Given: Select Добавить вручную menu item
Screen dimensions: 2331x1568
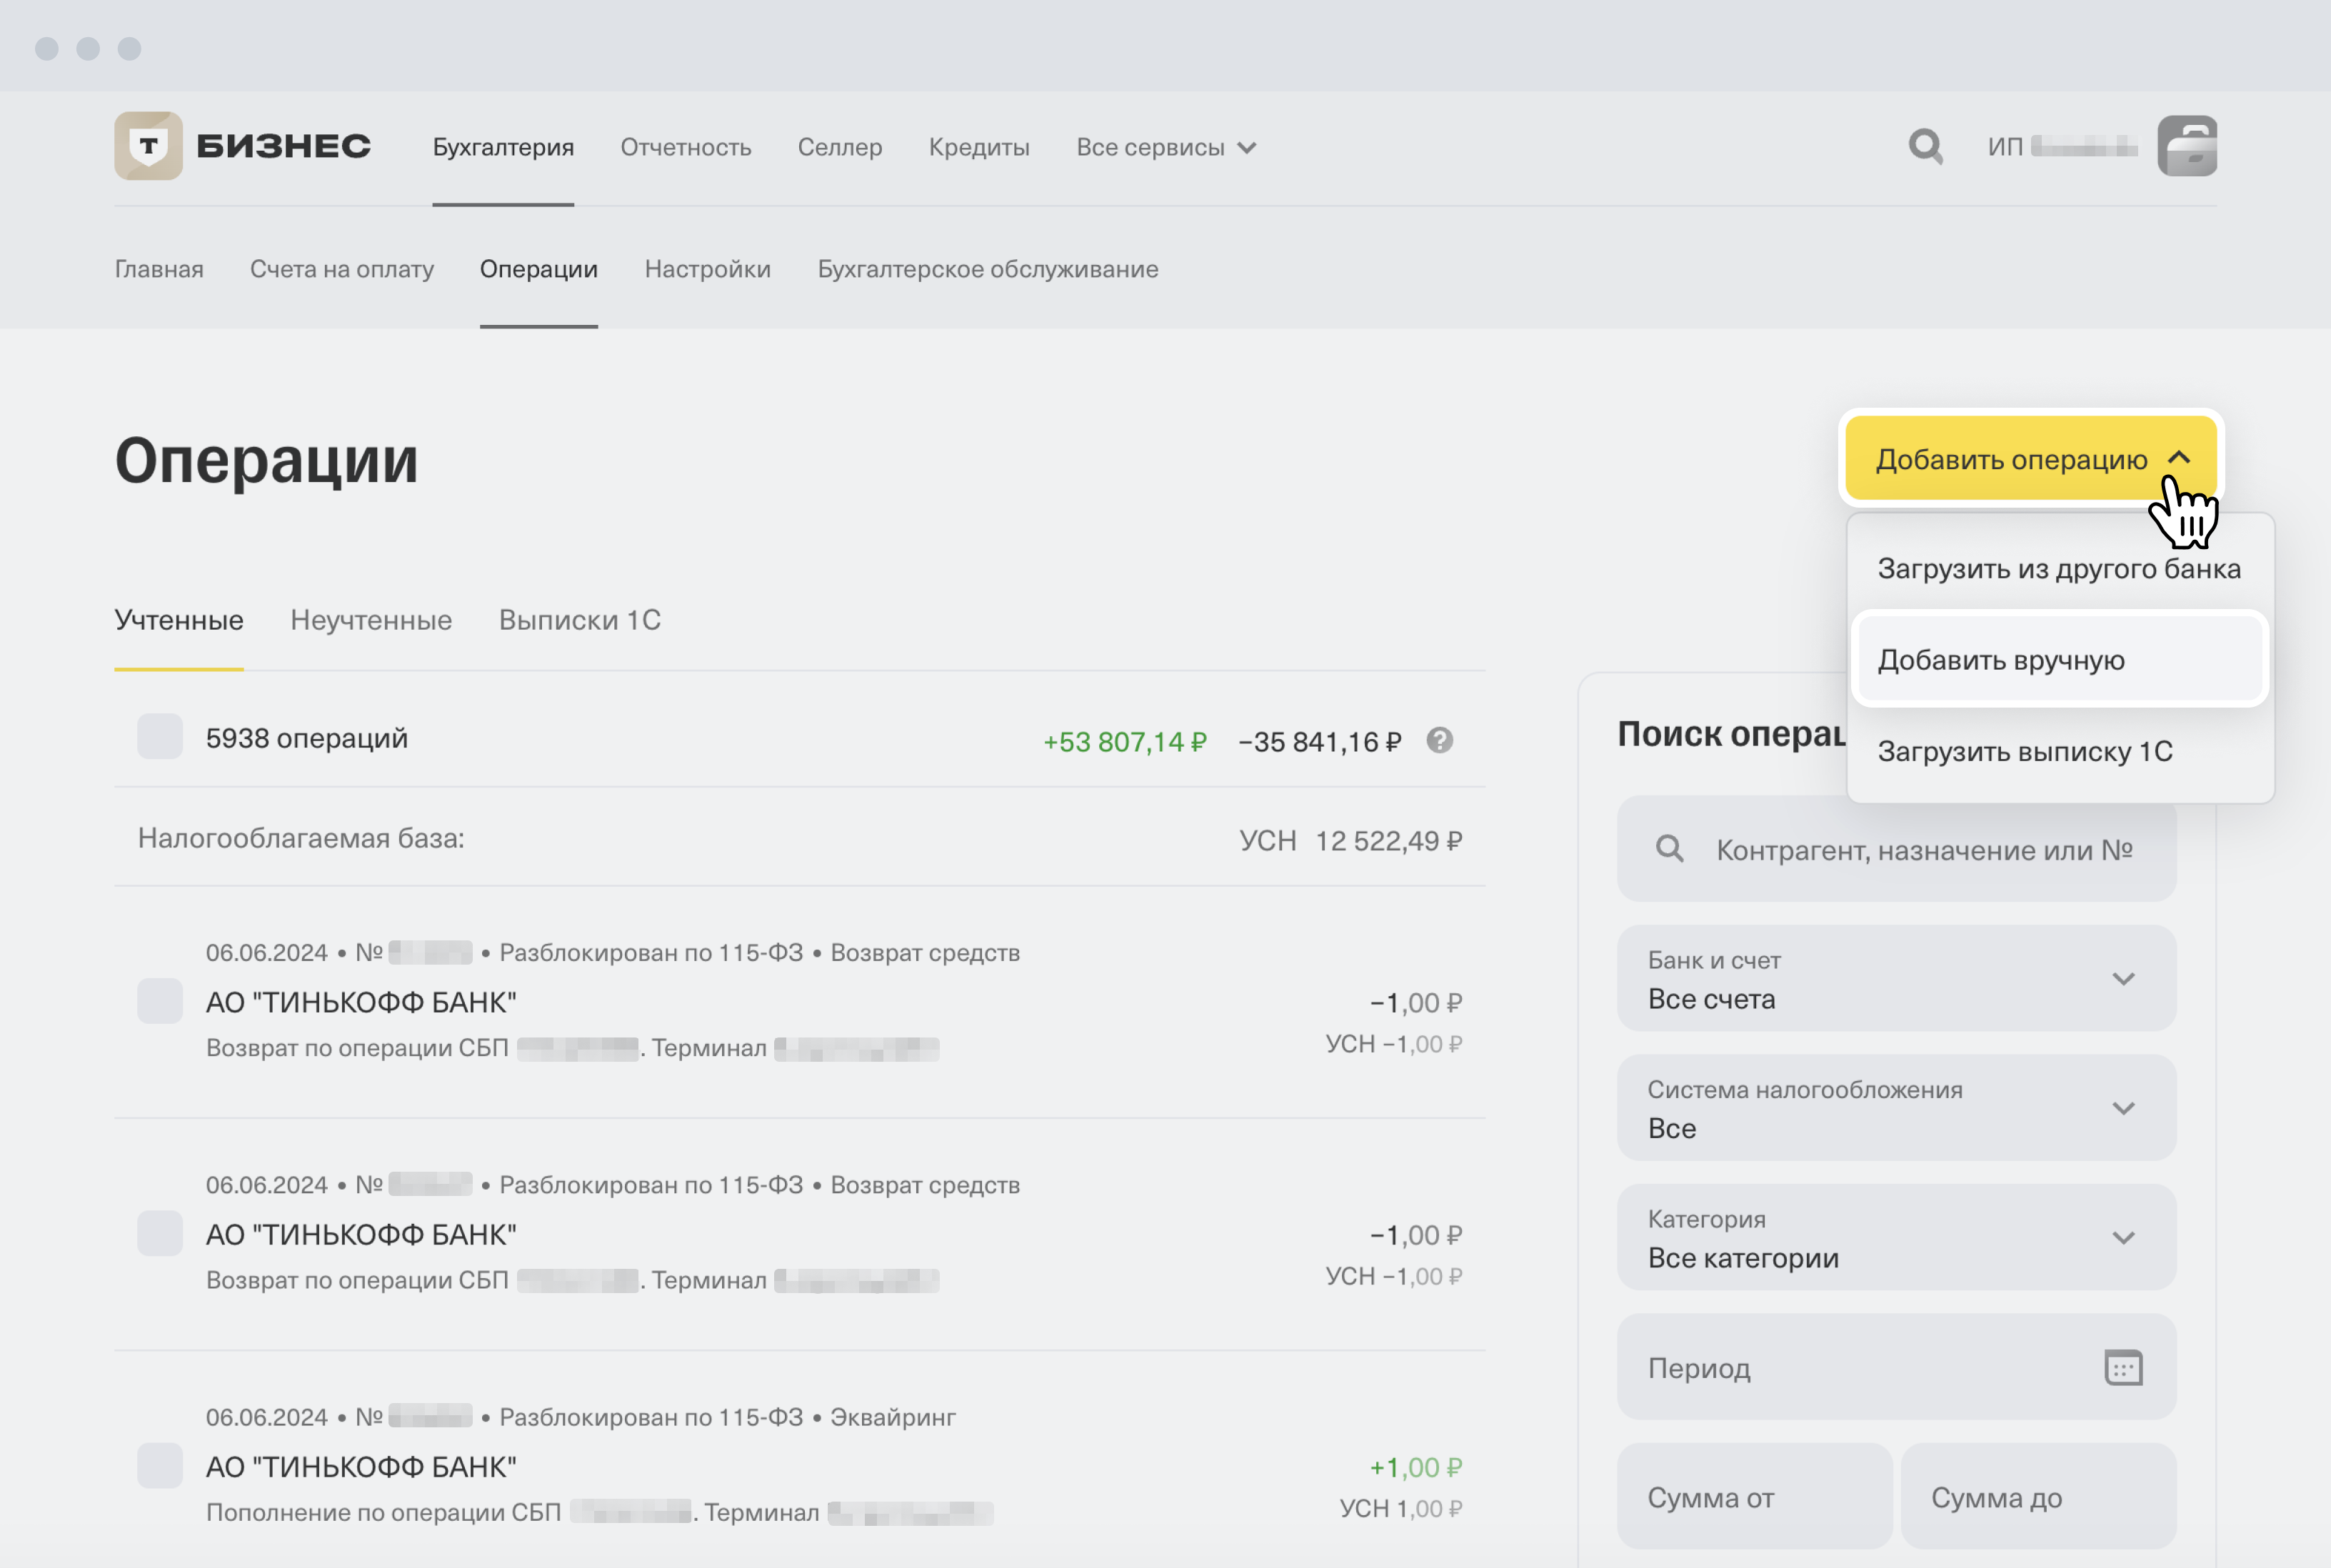Looking at the screenshot, I should click(2059, 659).
